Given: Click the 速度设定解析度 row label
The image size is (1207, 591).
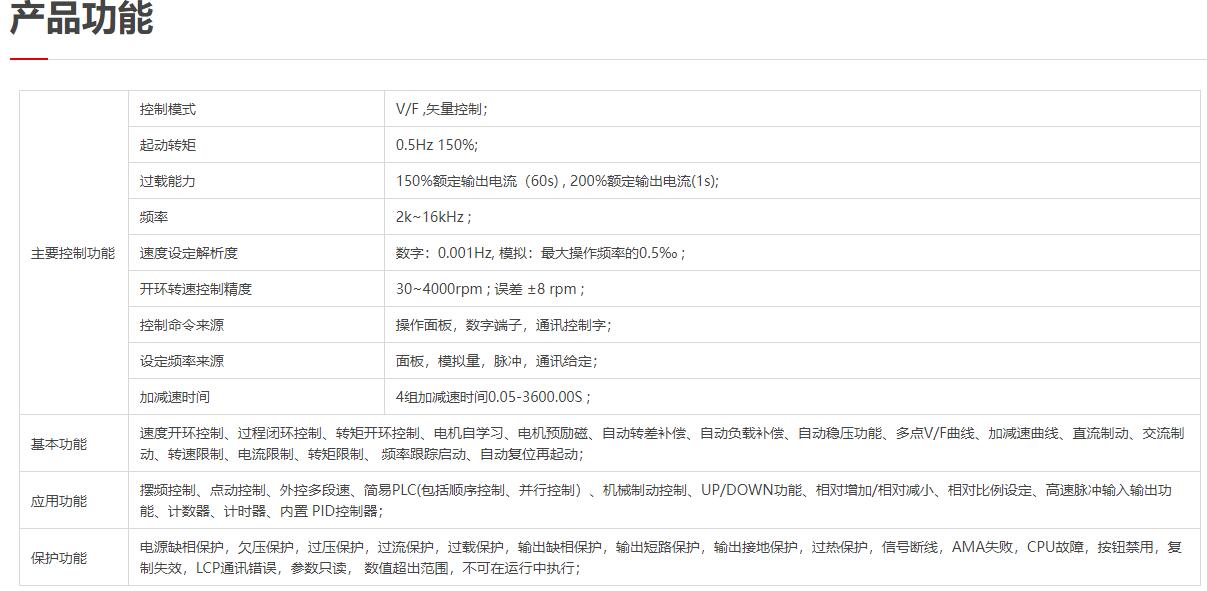Looking at the screenshot, I should tap(189, 253).
